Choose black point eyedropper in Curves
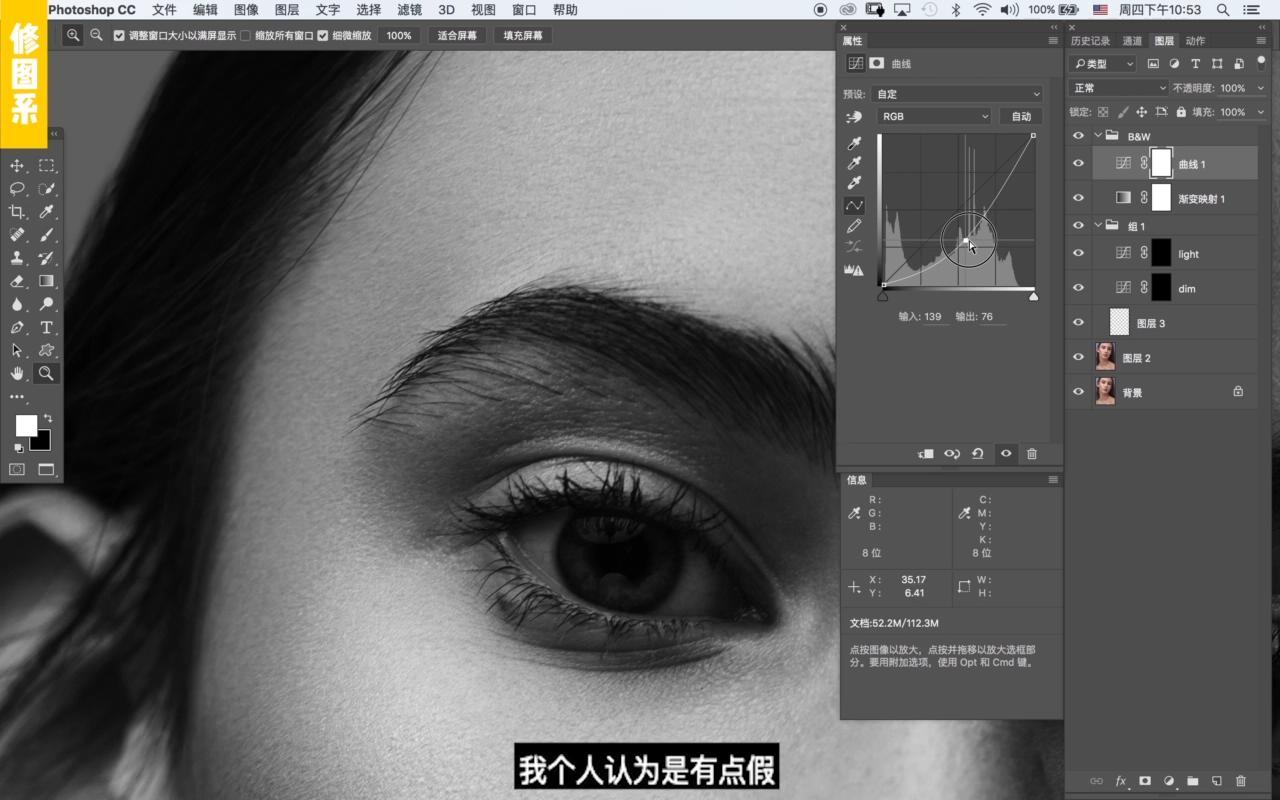Image resolution: width=1280 pixels, height=800 pixels. (x=854, y=144)
